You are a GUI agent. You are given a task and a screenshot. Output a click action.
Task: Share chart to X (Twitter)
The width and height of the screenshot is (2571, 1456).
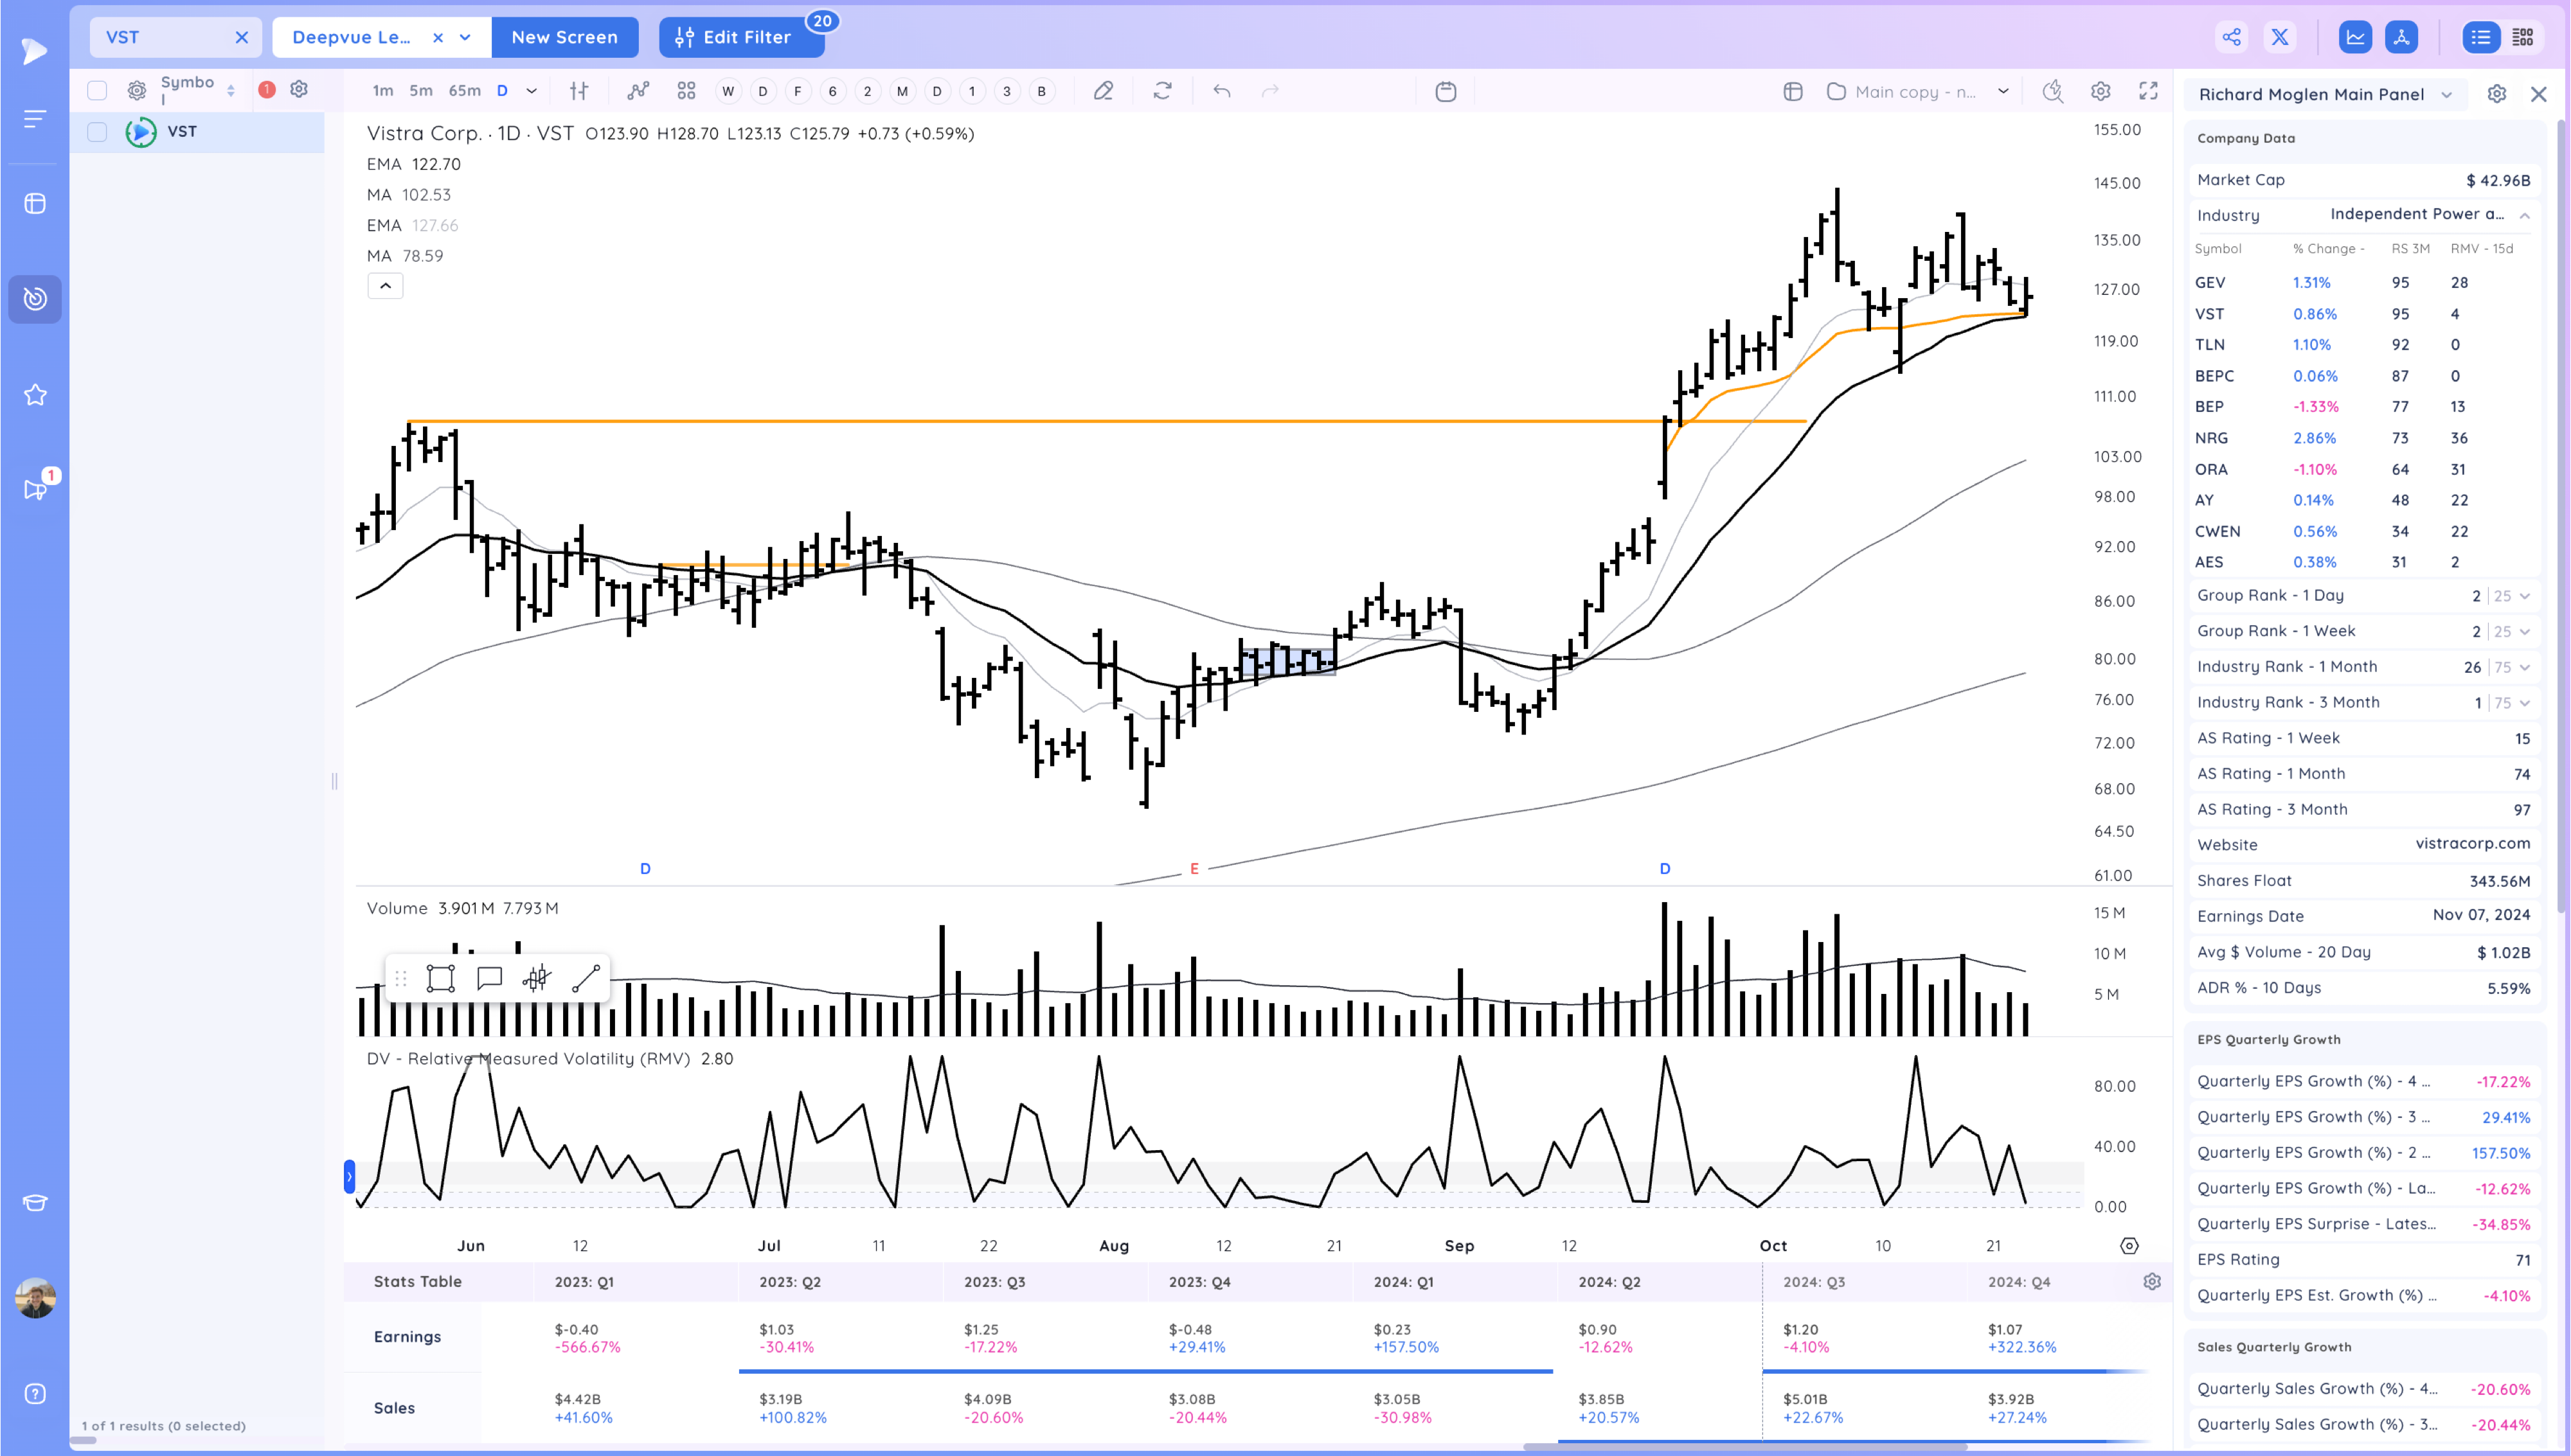coord(2281,37)
